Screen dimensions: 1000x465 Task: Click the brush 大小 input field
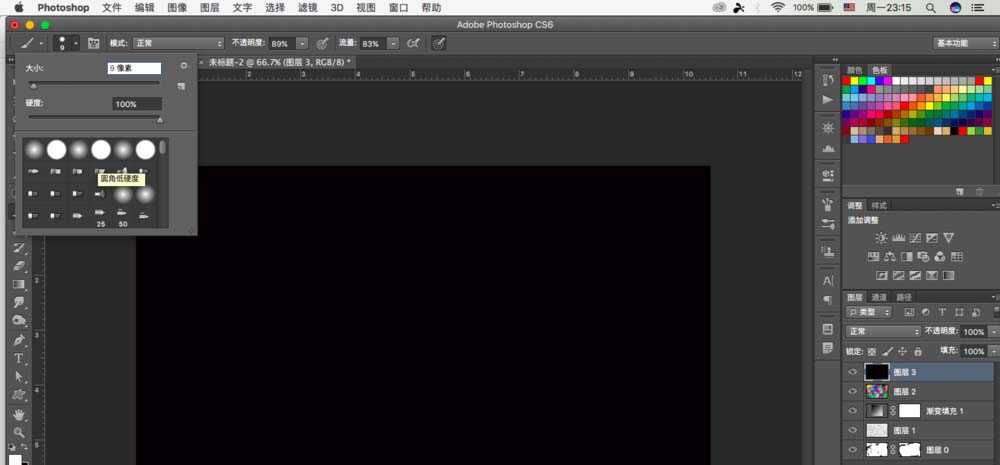pos(134,68)
